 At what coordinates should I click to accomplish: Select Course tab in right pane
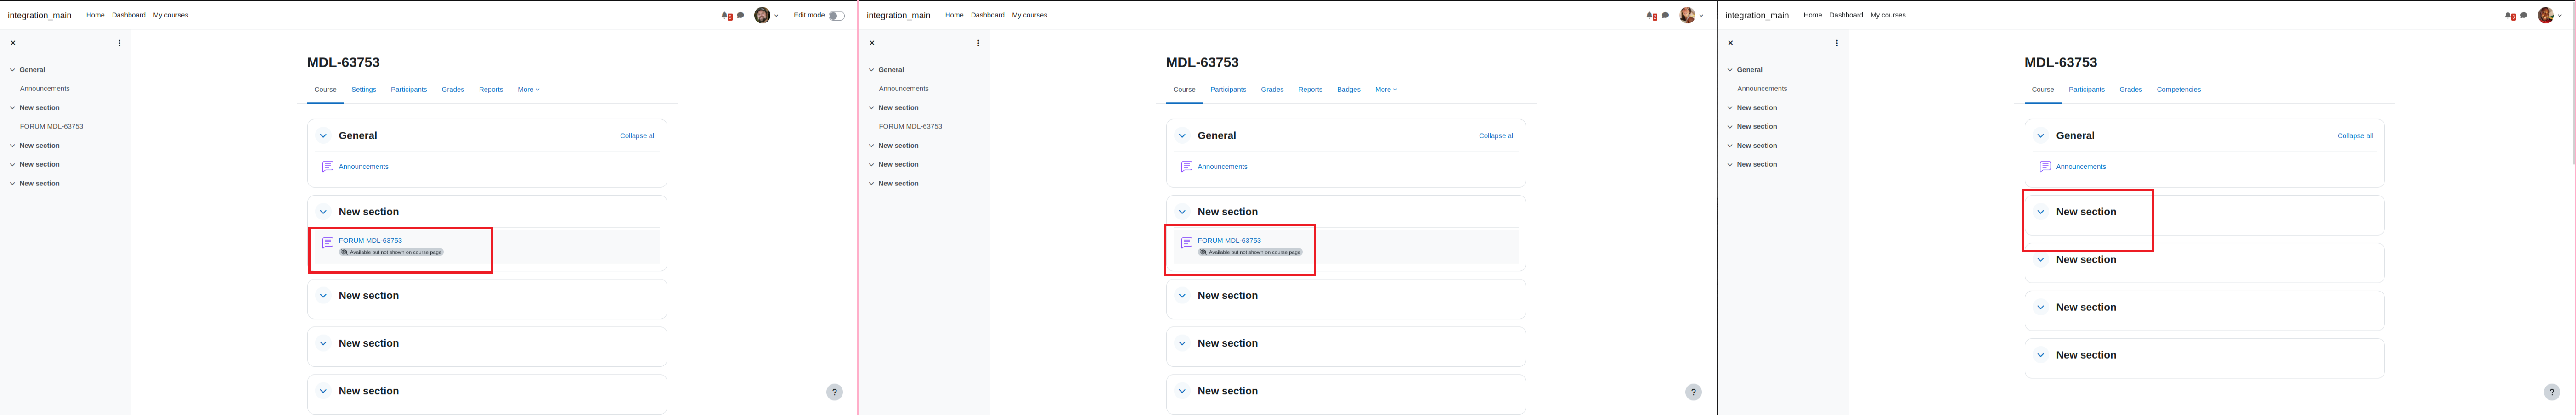[2043, 90]
